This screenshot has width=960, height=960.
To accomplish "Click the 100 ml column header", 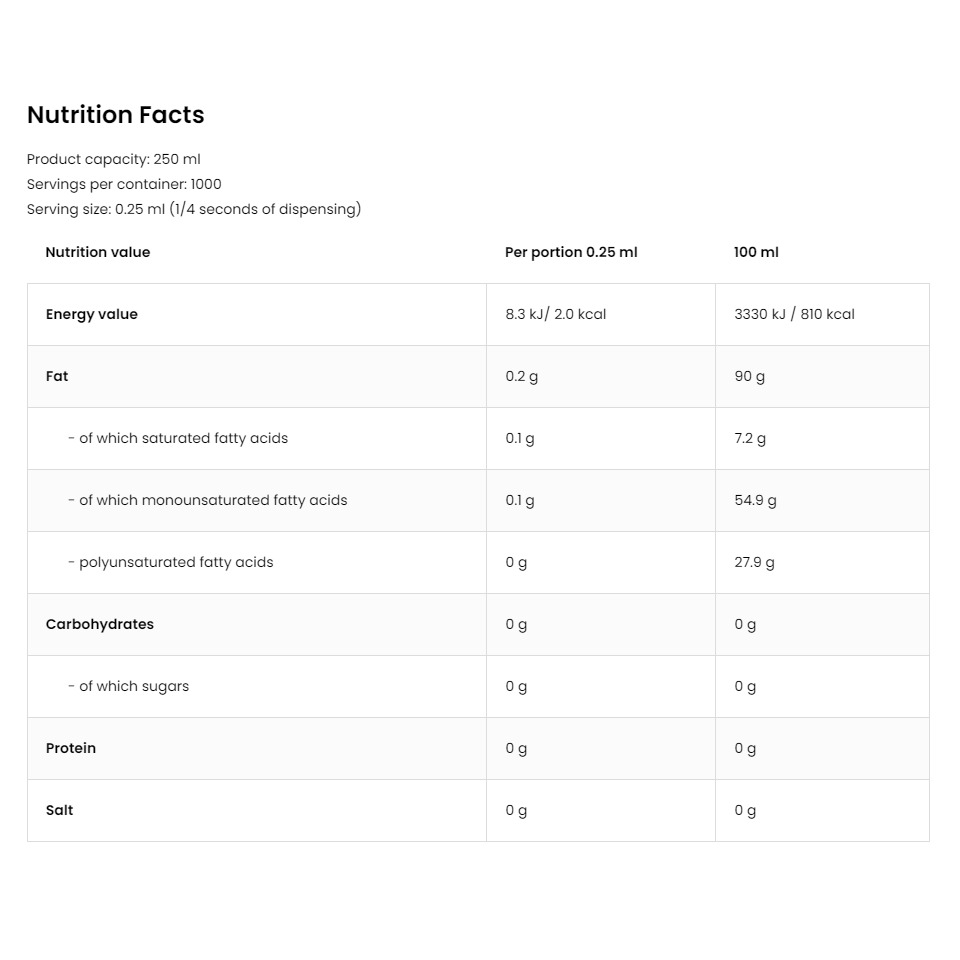I will pyautogui.click(x=756, y=252).
